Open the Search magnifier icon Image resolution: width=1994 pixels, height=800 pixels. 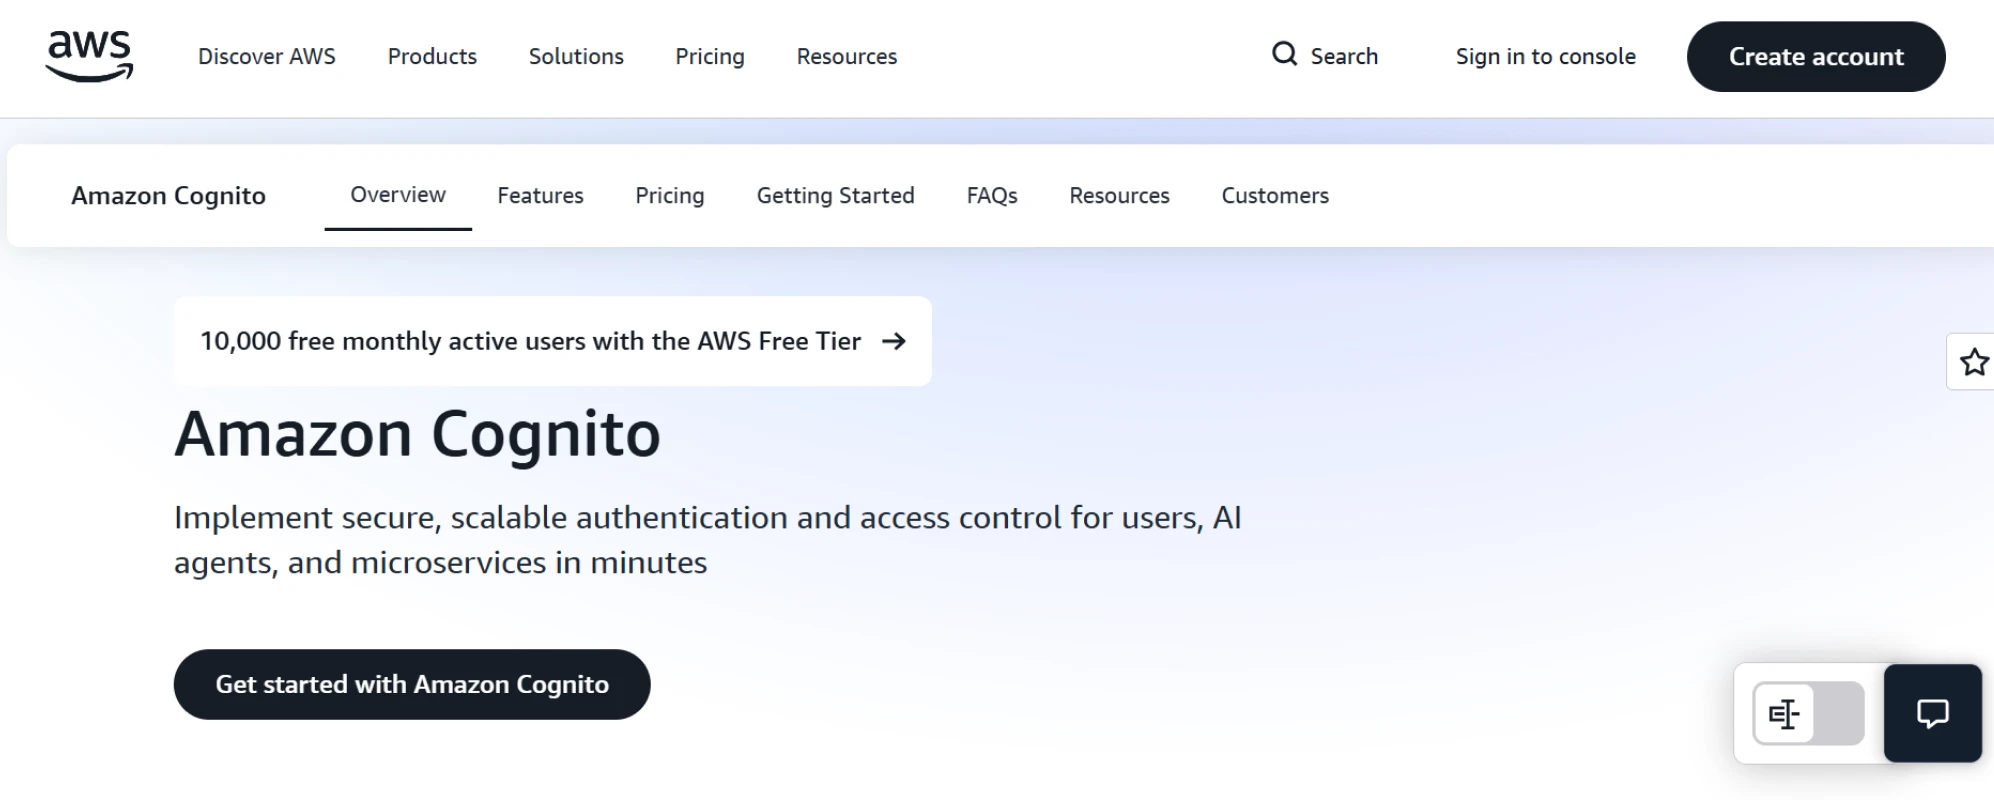click(x=1284, y=54)
